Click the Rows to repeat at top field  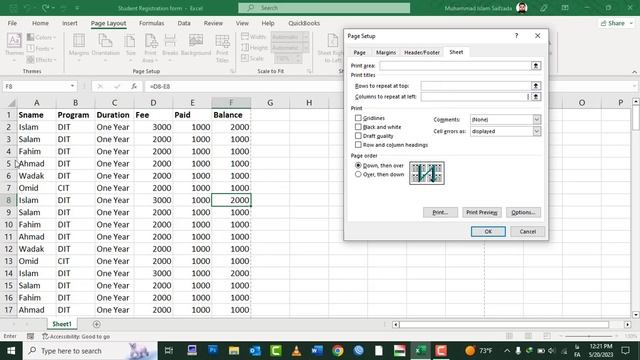click(476, 86)
